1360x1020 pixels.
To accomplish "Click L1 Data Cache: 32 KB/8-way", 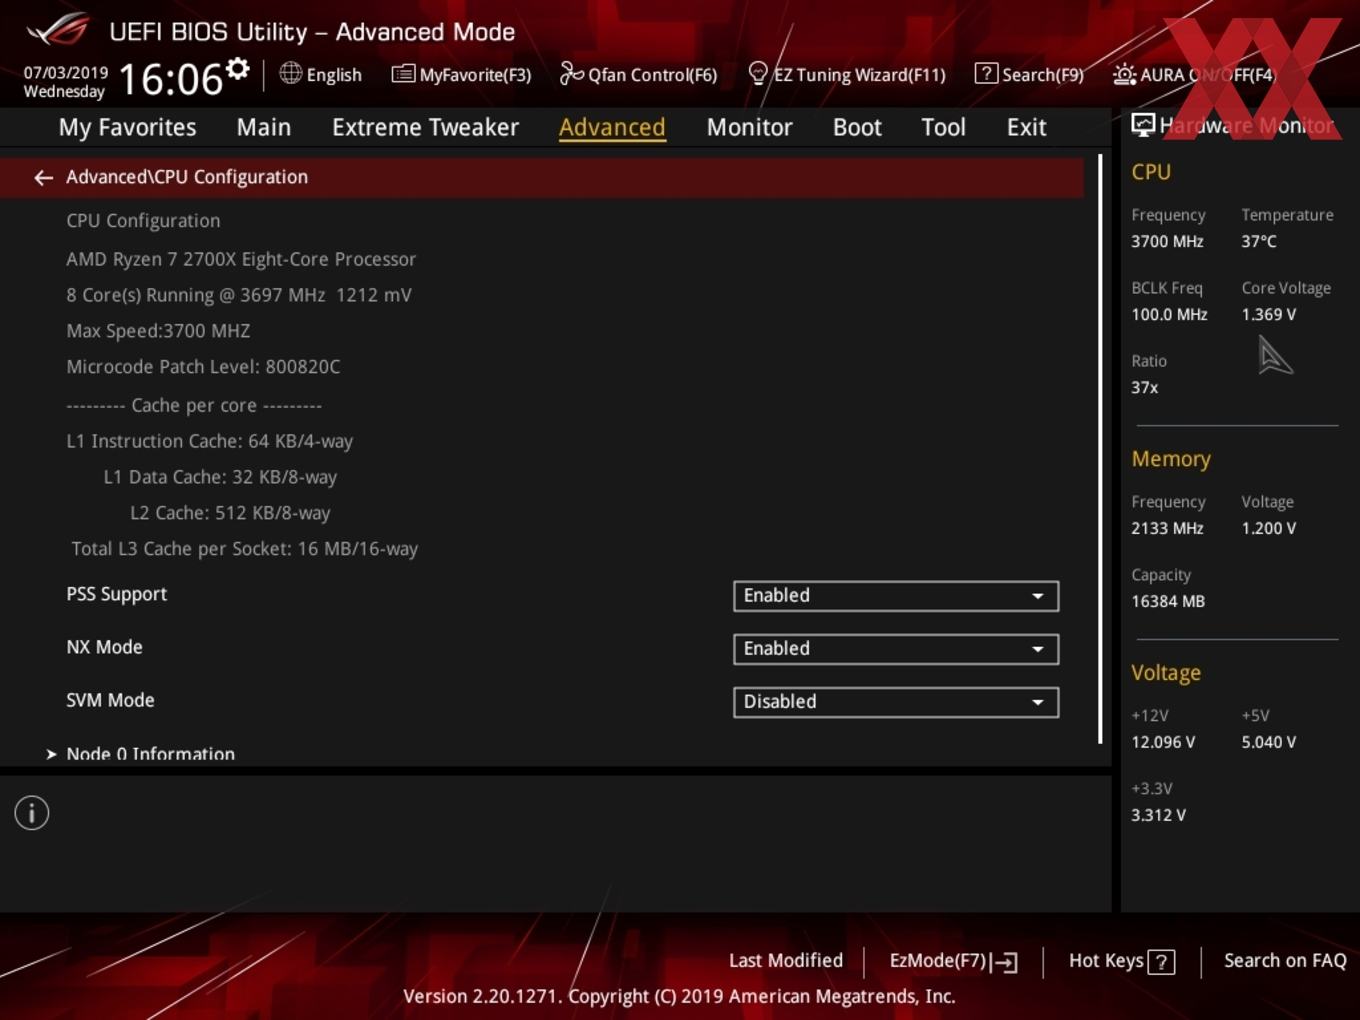I will point(220,477).
